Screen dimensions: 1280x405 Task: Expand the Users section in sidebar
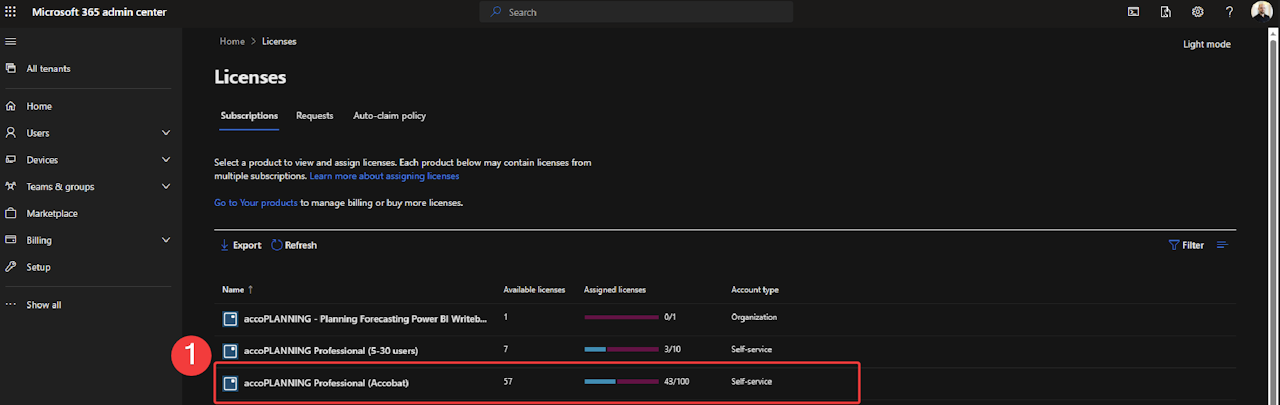[166, 133]
